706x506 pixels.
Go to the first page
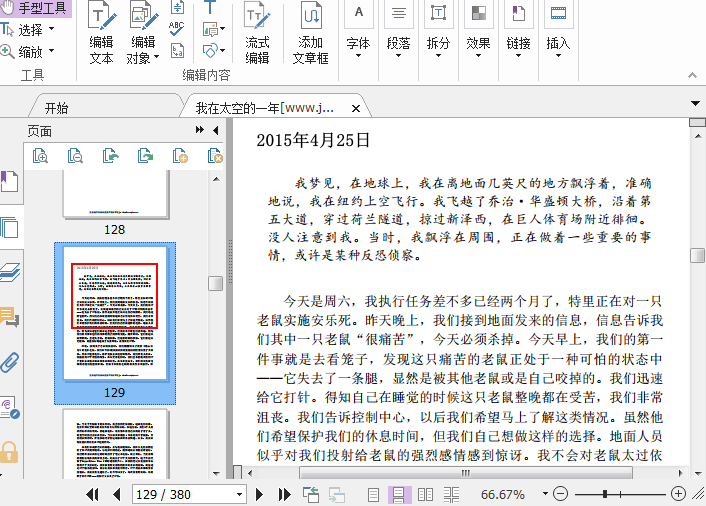click(x=92, y=494)
